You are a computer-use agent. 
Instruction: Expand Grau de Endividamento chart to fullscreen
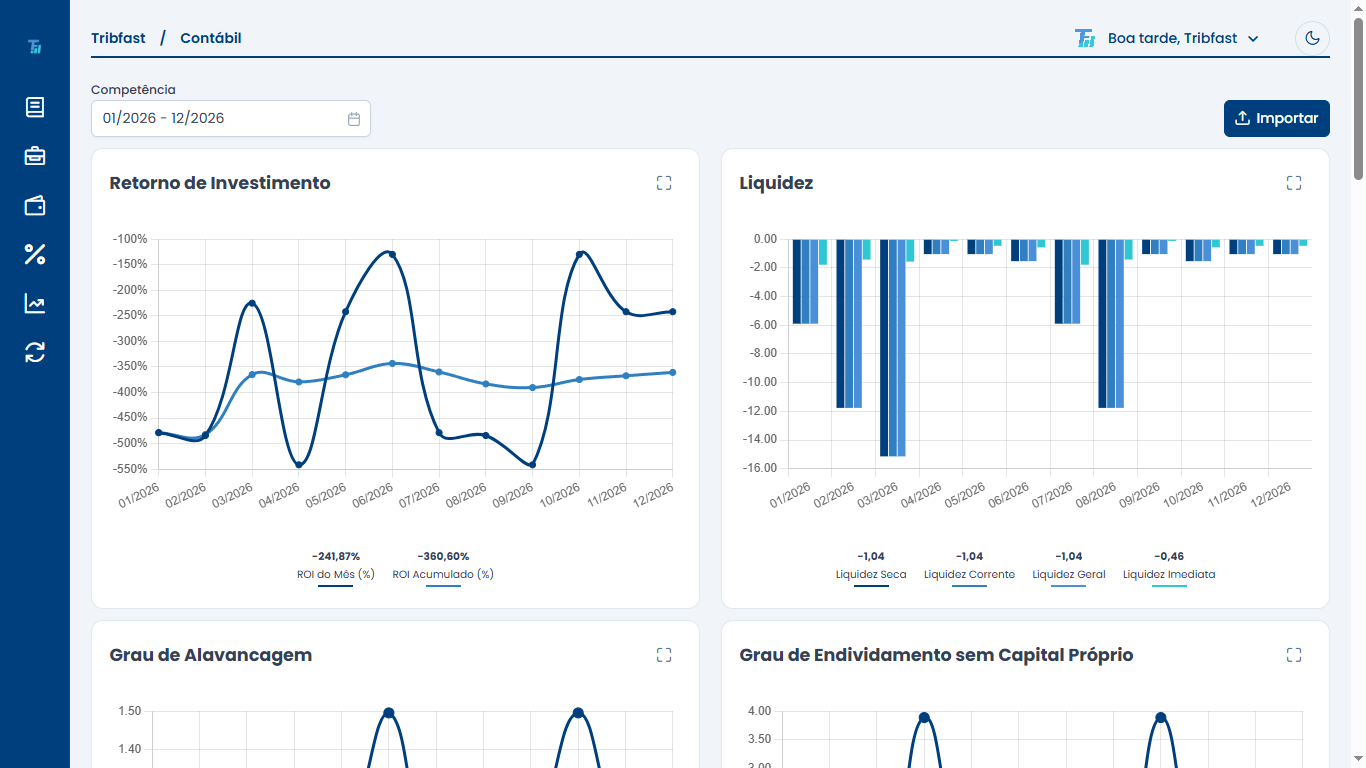pos(1294,655)
